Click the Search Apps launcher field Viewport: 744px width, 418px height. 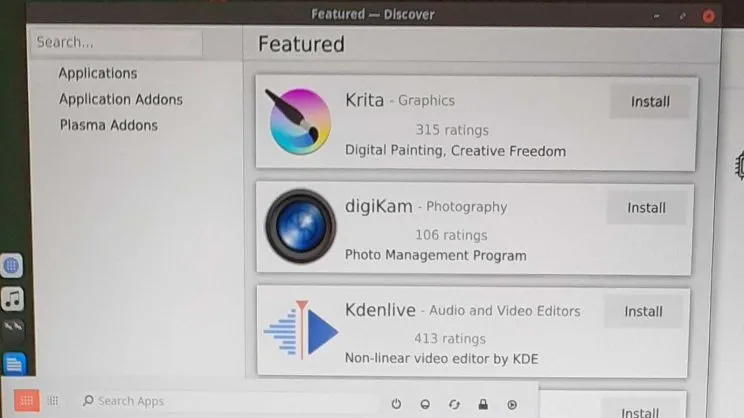click(200, 401)
